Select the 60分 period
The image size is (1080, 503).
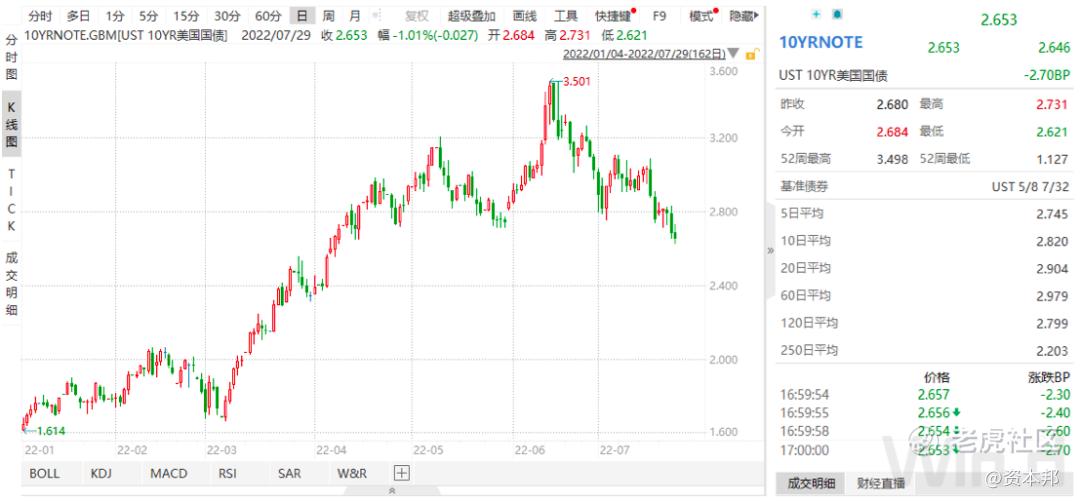[268, 16]
